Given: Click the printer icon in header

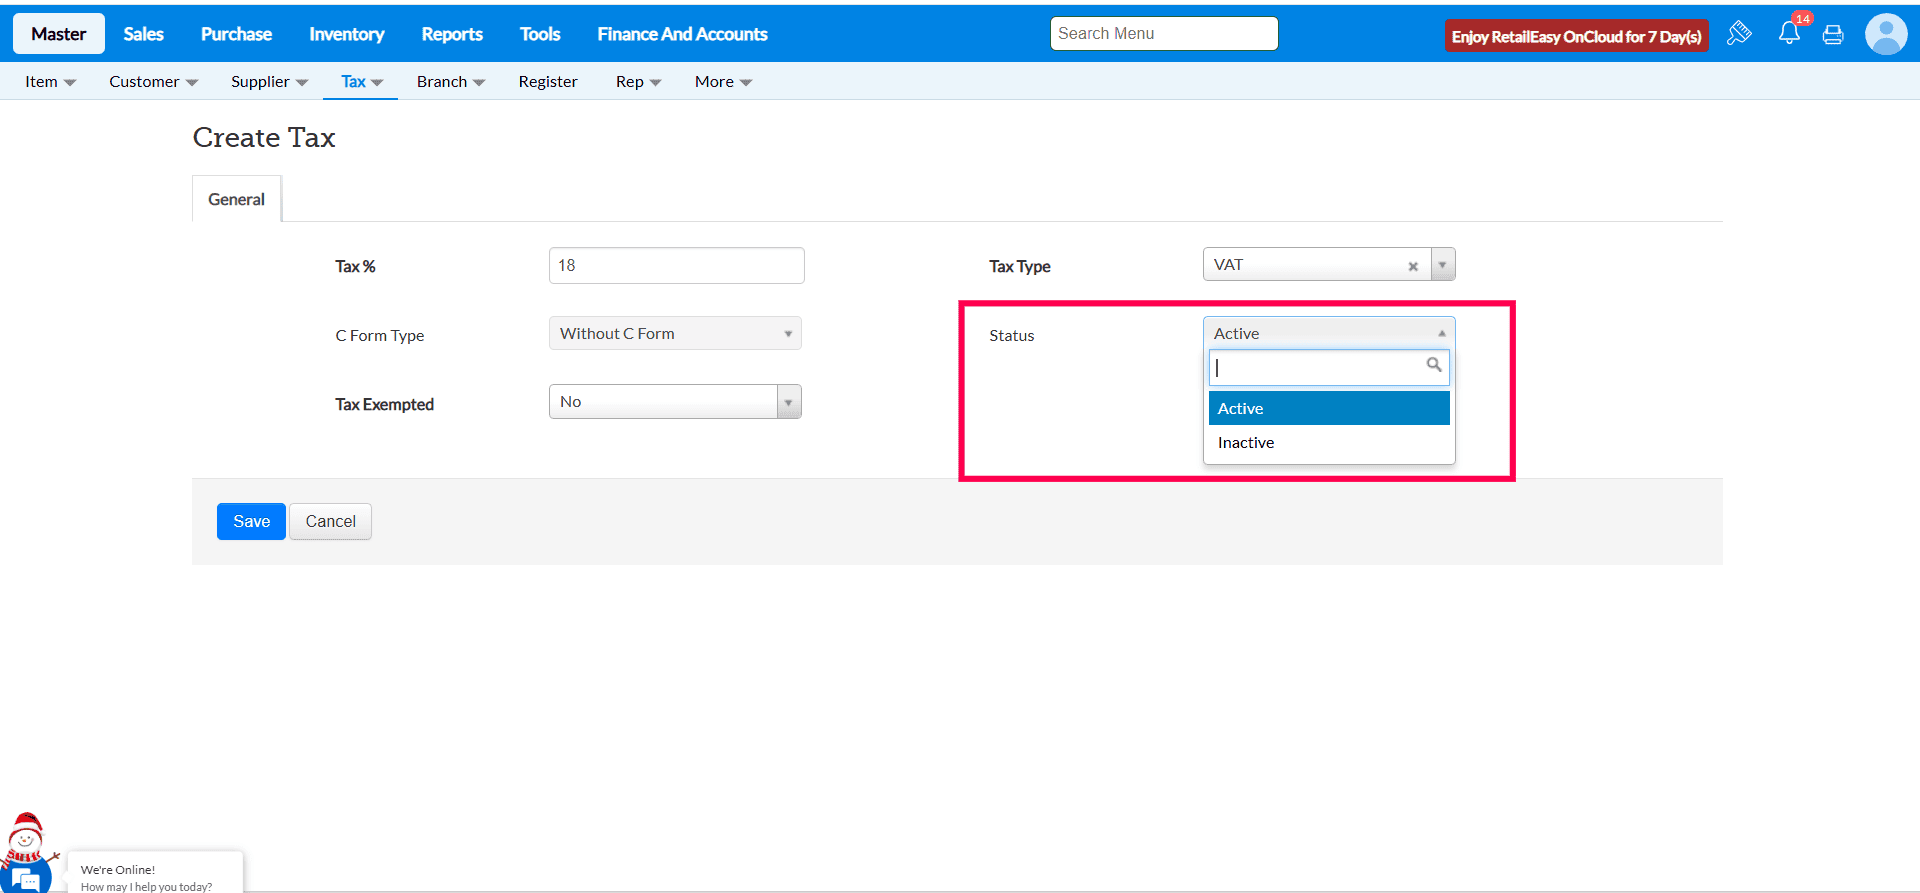Looking at the screenshot, I should coord(1833,35).
